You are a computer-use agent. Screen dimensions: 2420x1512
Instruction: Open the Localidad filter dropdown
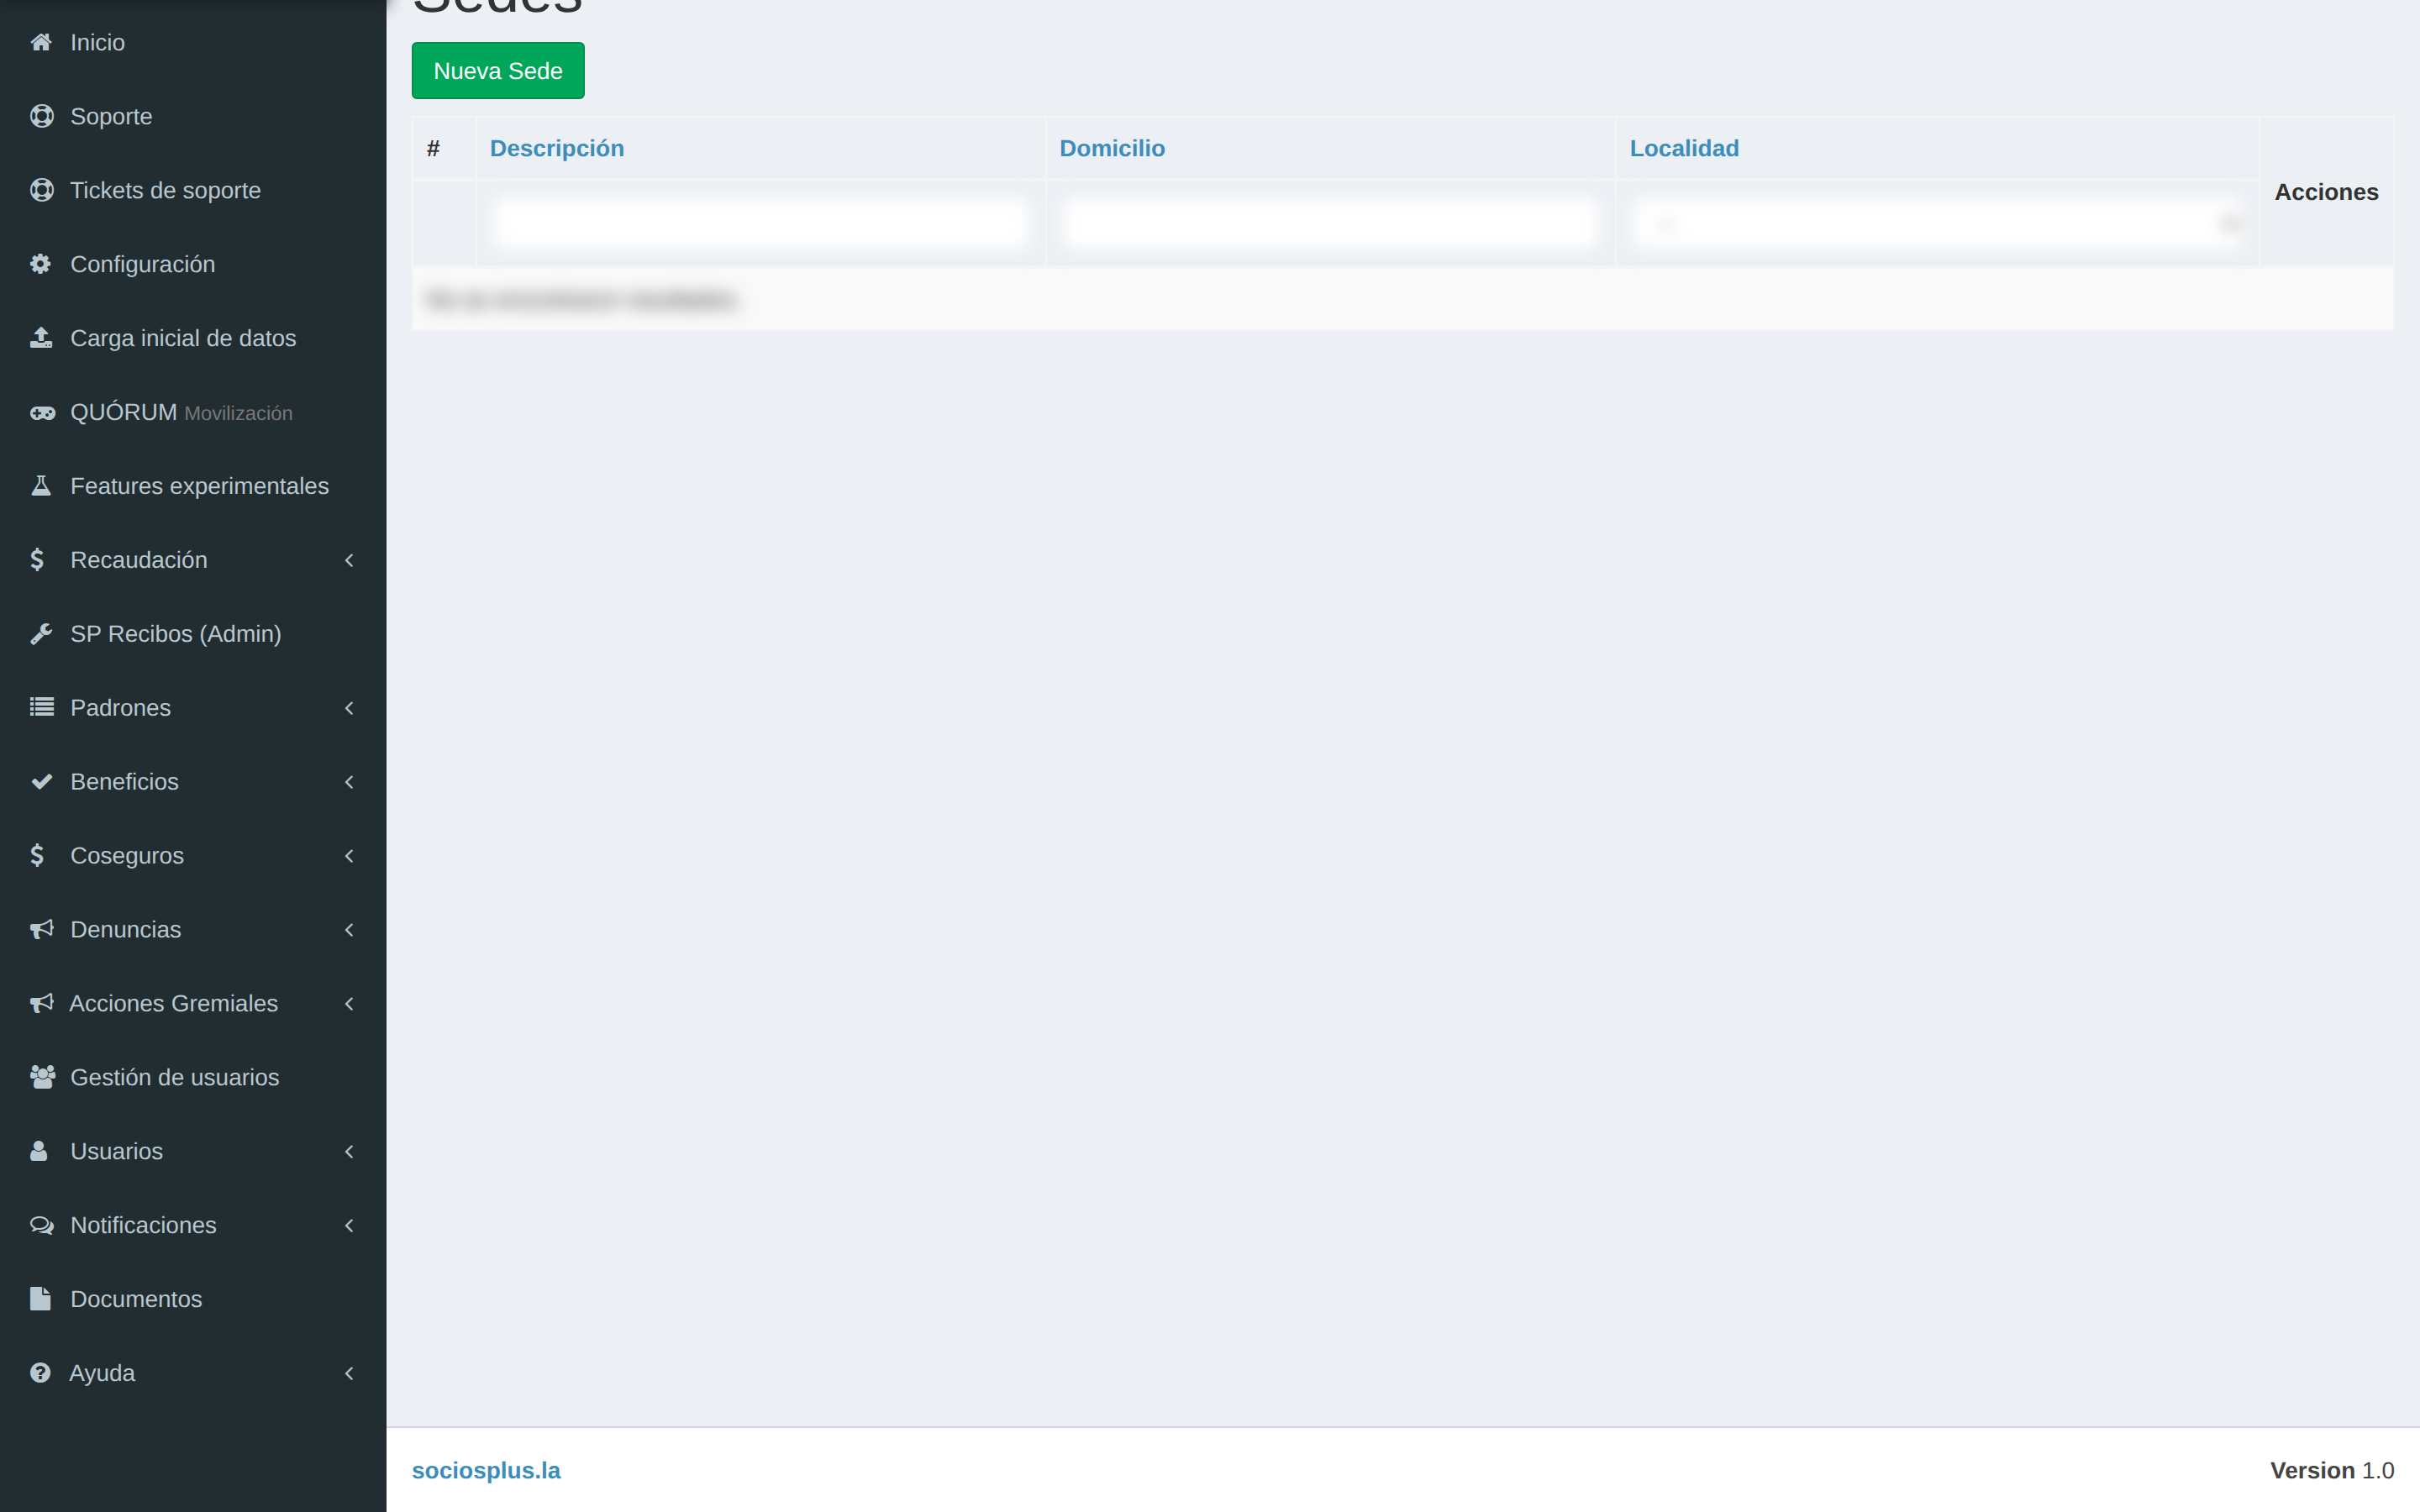[x=1937, y=223]
